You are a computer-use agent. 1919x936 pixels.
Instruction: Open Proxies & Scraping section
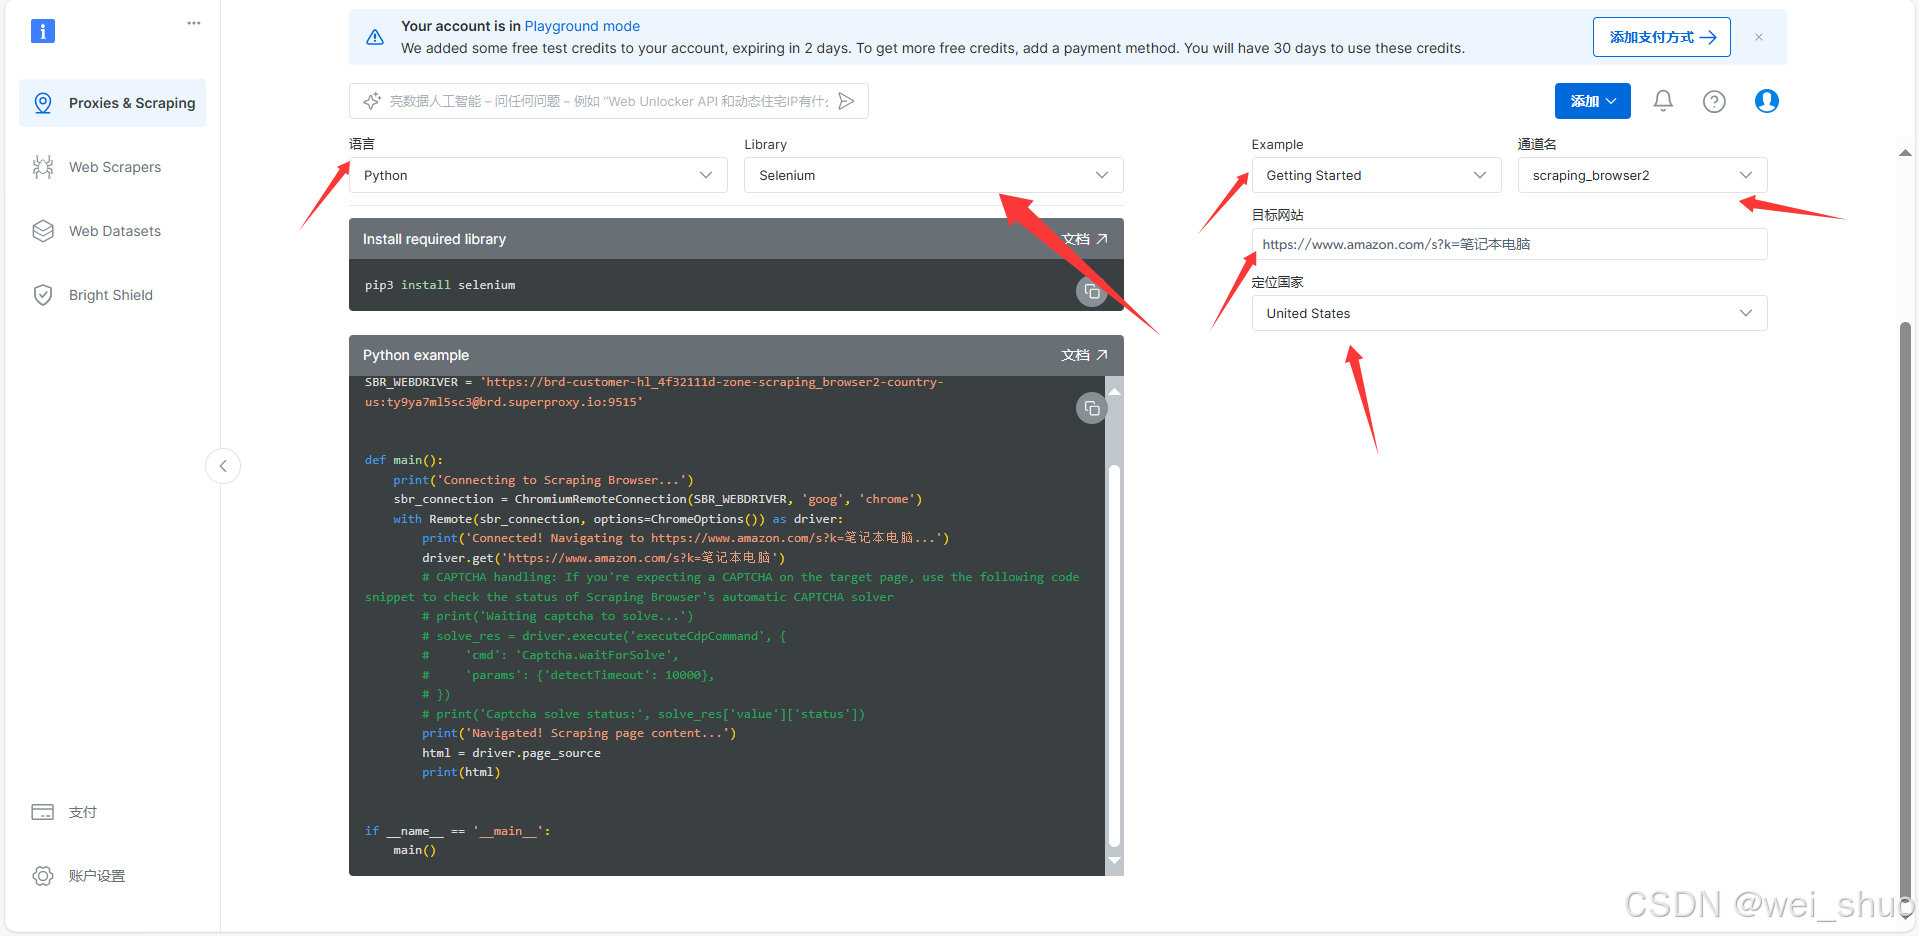112,103
